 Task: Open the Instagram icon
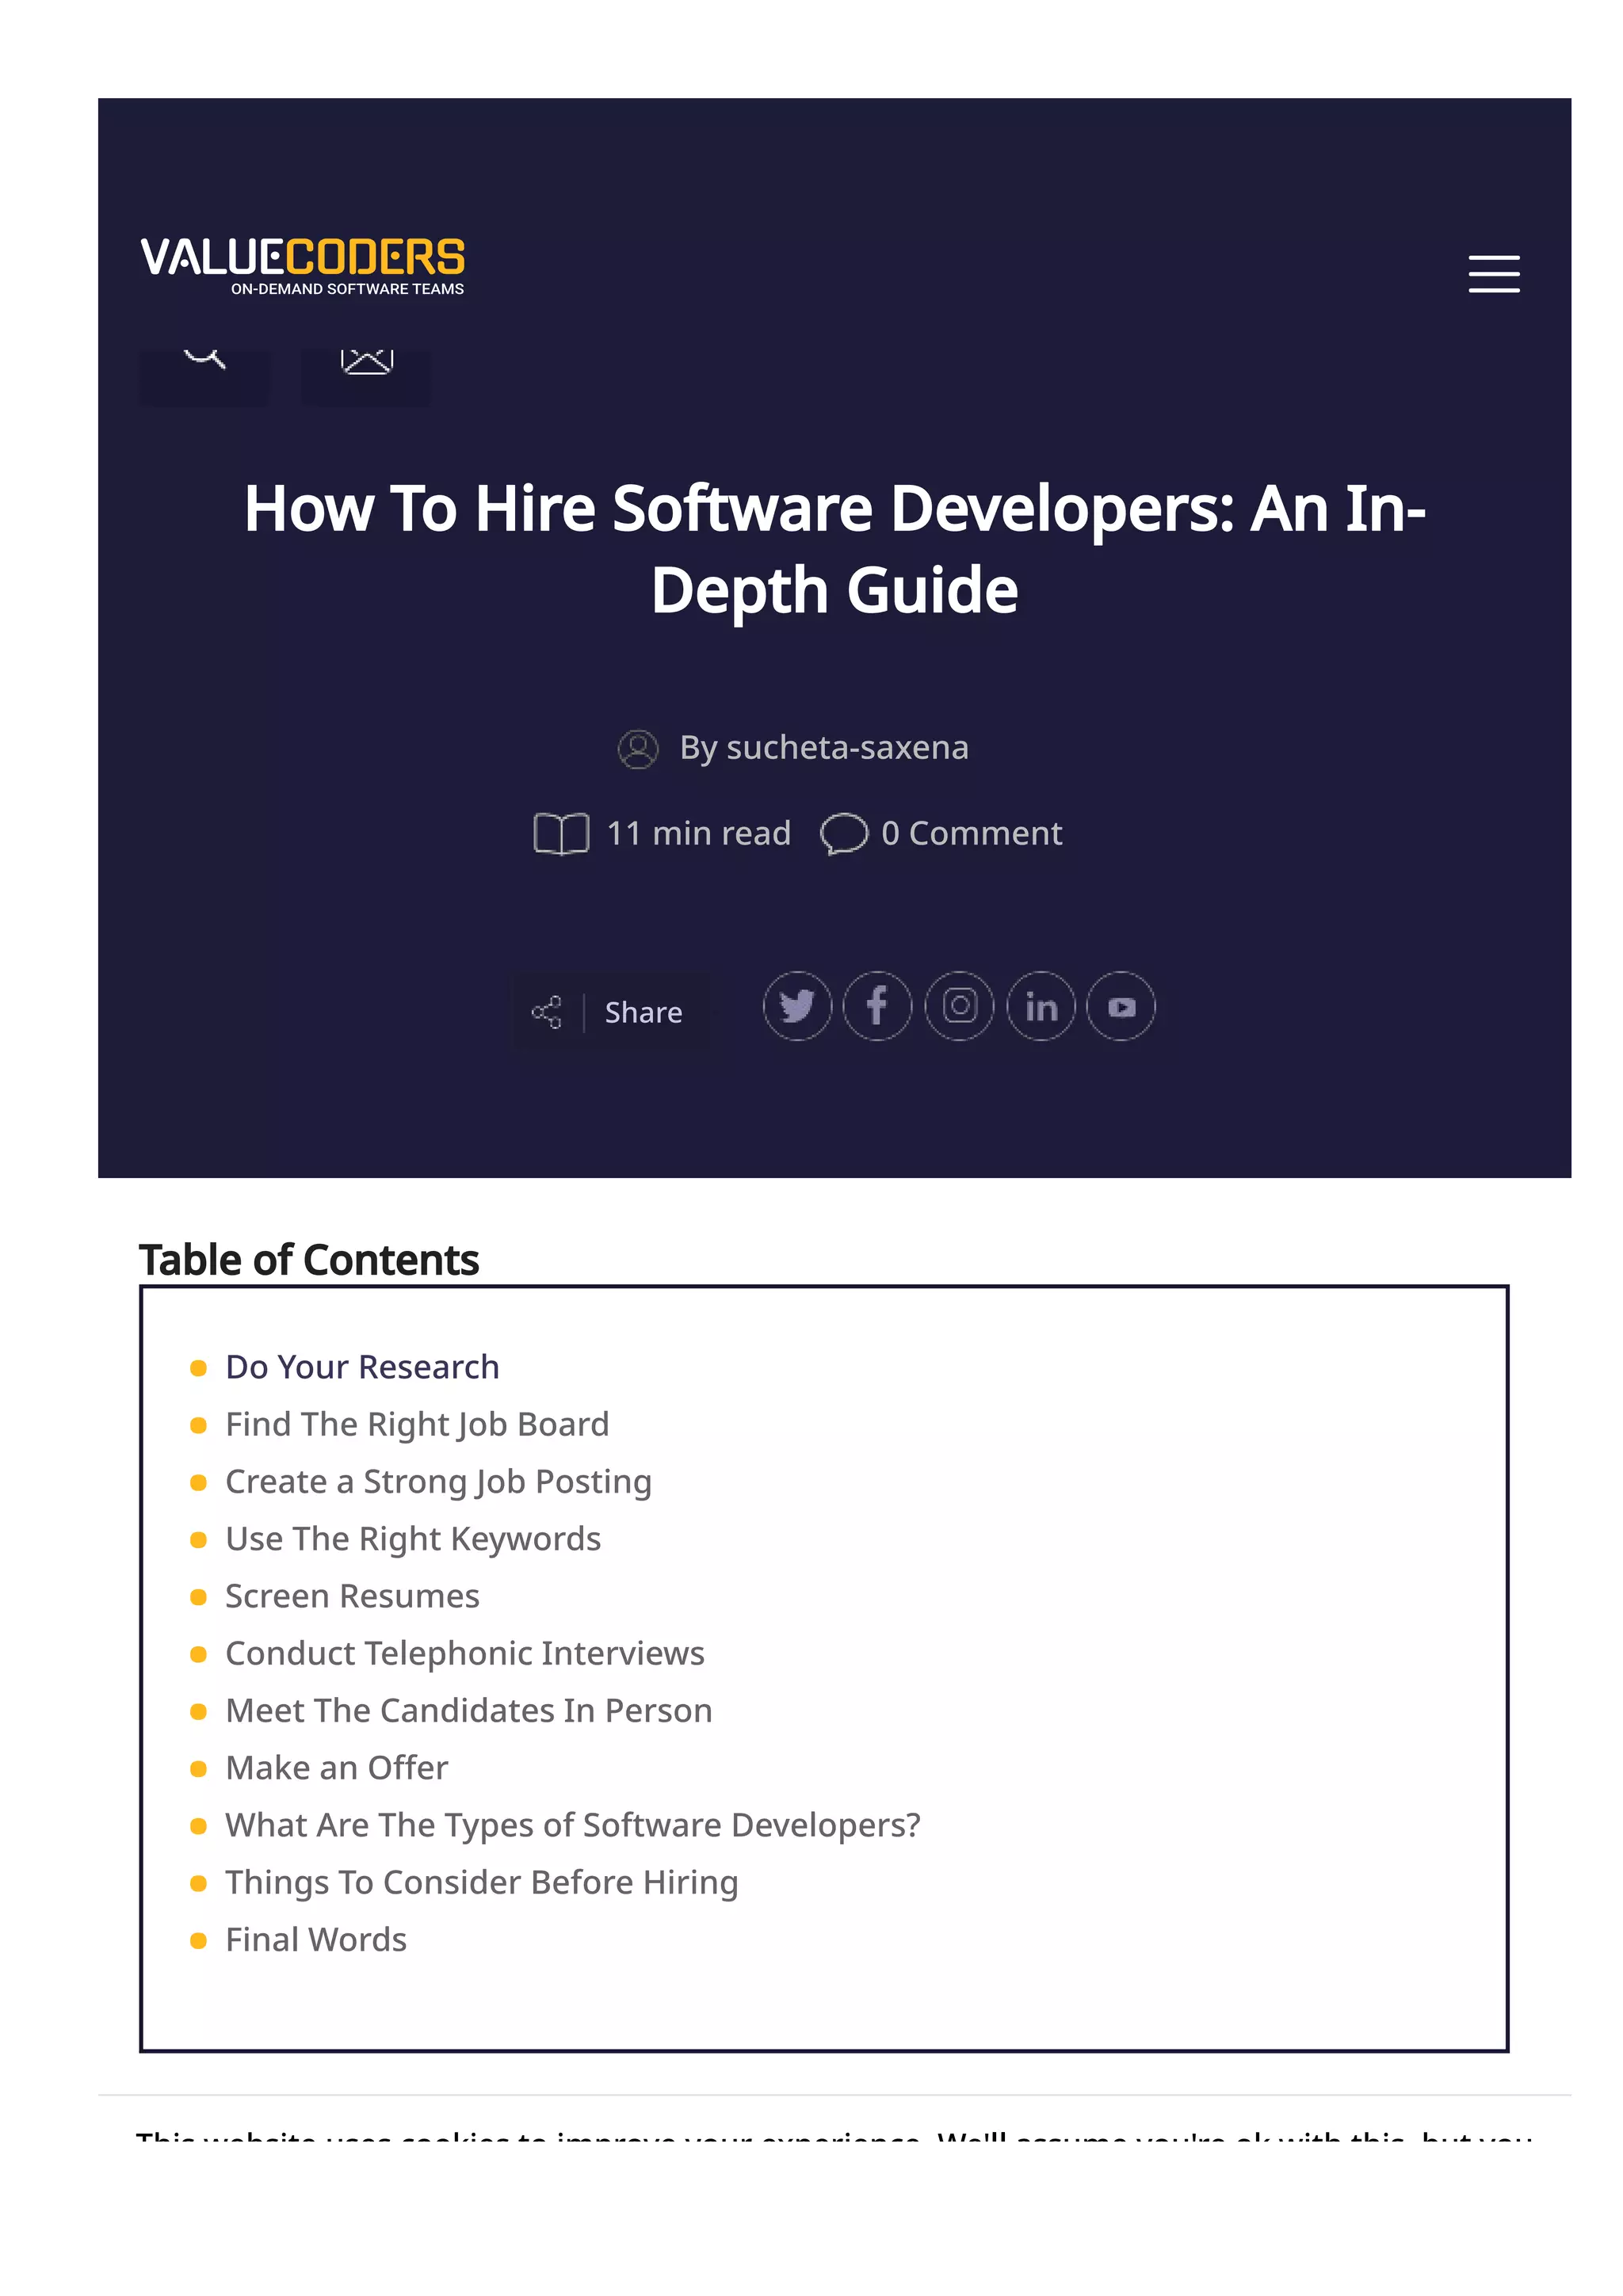pyautogui.click(x=959, y=1006)
